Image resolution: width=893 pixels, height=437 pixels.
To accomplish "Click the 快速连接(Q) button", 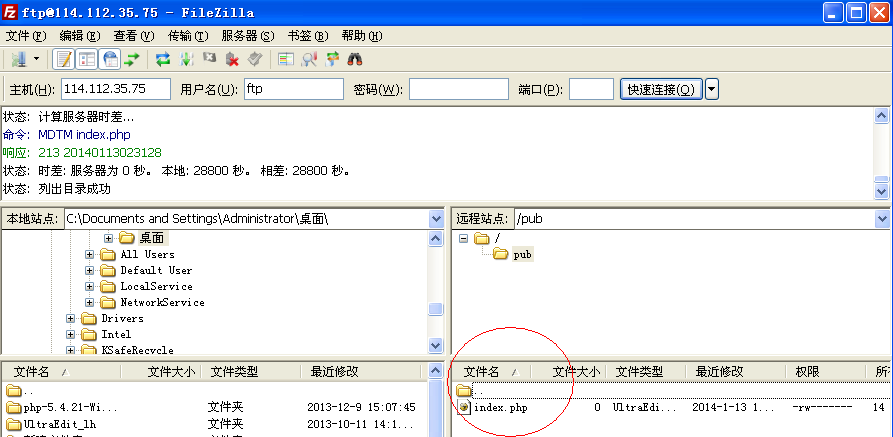I will click(x=661, y=89).
